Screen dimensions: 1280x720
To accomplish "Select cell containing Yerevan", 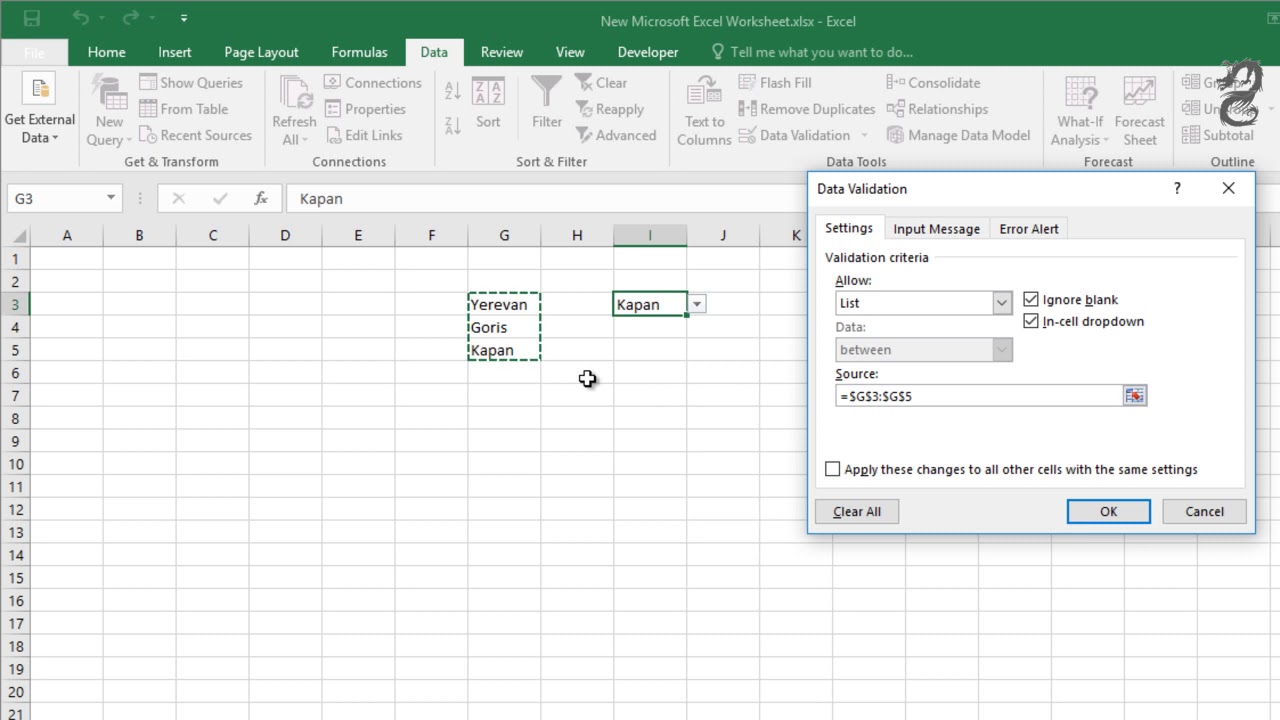I will click(504, 304).
